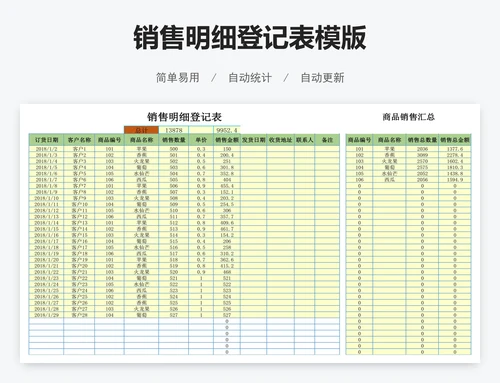Click the quantity cell 527 in the 2018/1/29 row

tap(174, 315)
